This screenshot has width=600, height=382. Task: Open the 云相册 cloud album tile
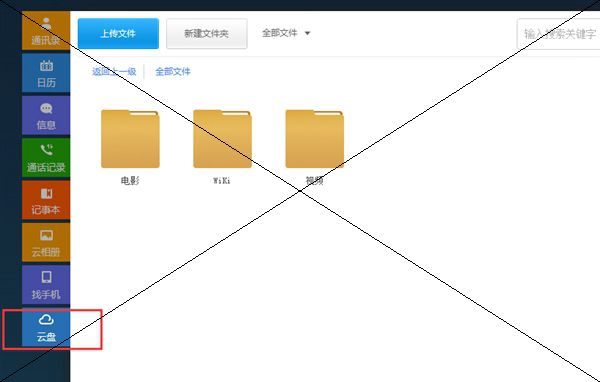pyautogui.click(x=46, y=243)
